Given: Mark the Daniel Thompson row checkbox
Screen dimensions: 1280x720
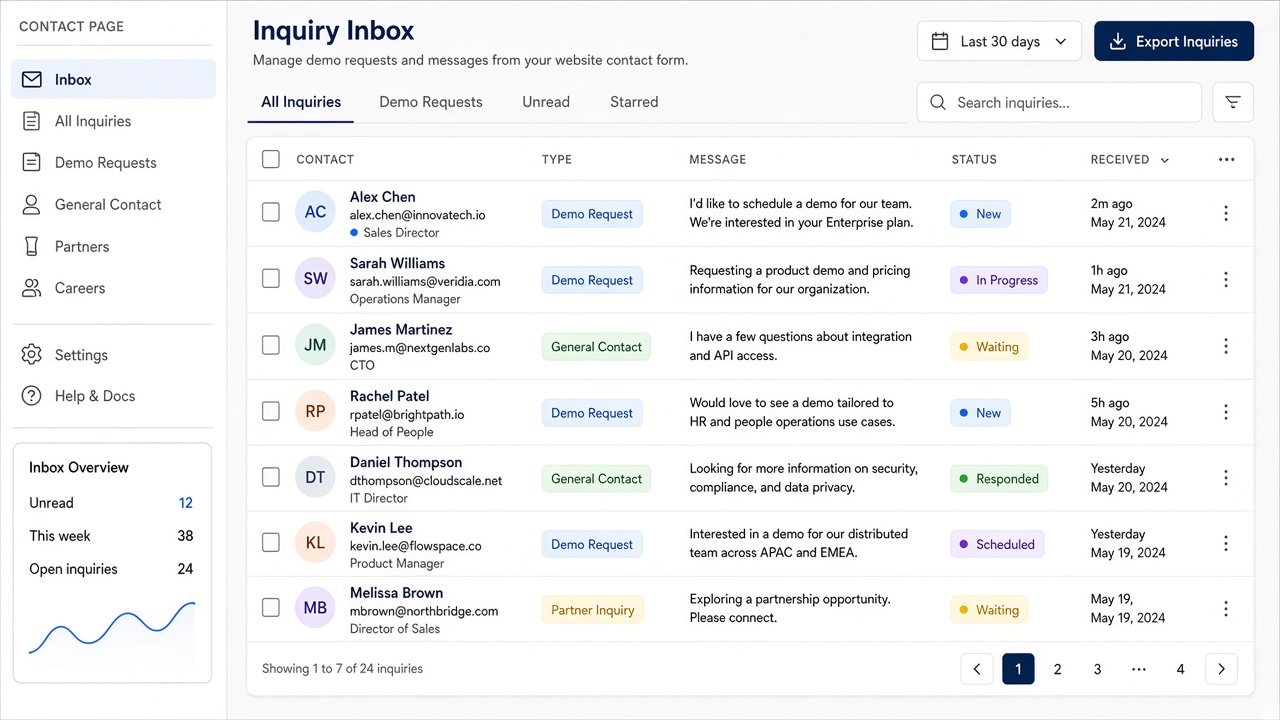Looking at the screenshot, I should click(x=271, y=477).
